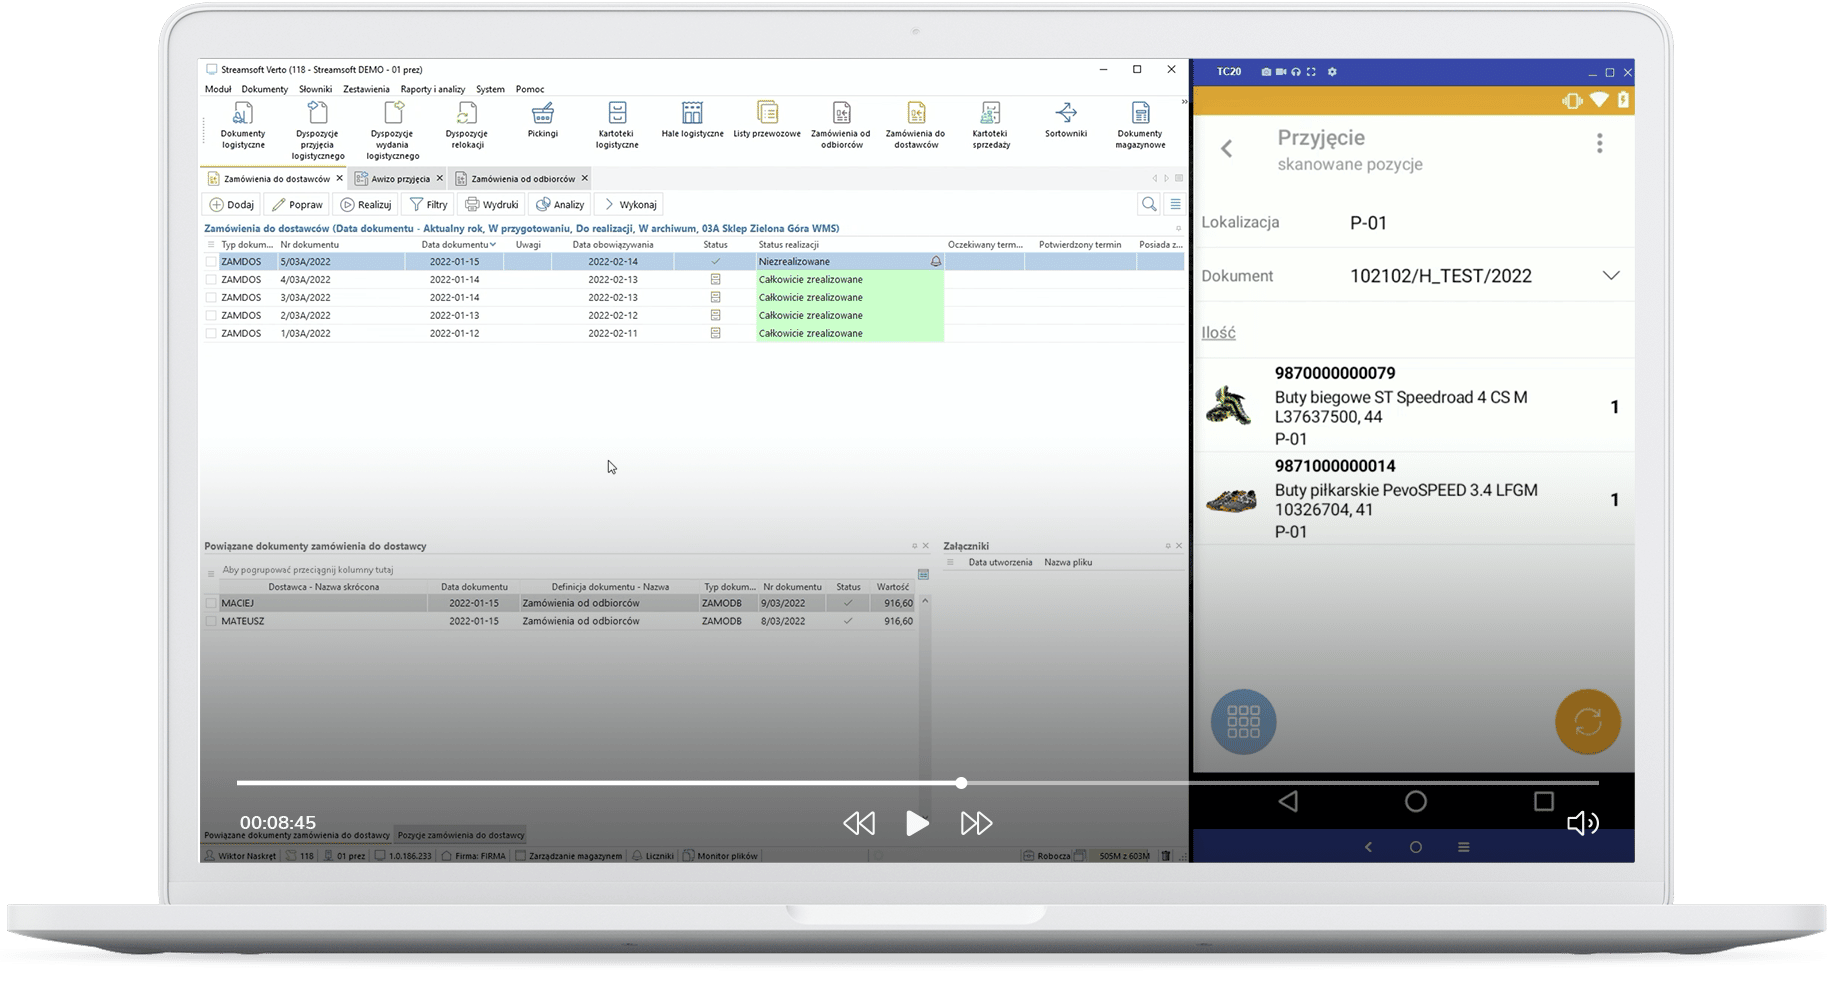Switch to Zamówienia od odbiorców tab

click(523, 179)
